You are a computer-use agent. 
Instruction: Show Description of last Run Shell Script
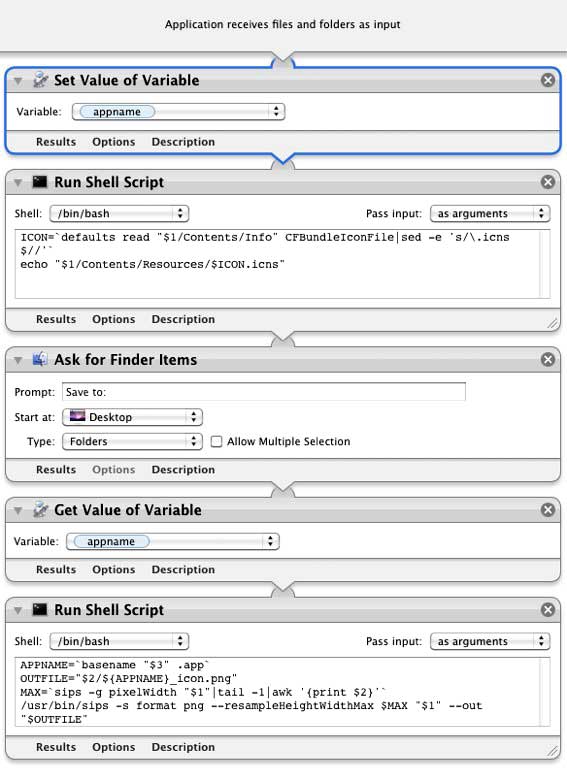pos(183,747)
